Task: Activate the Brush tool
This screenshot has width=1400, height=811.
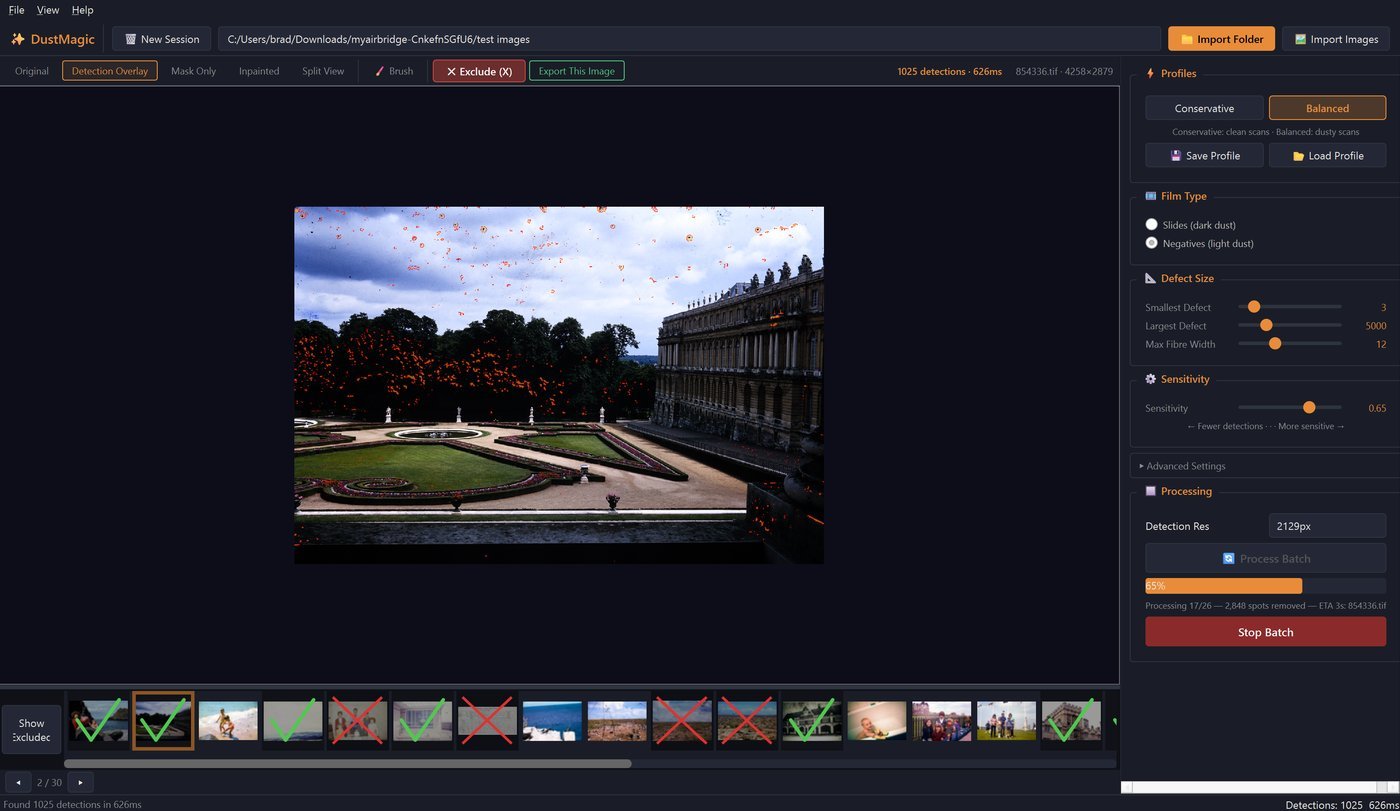Action: click(394, 71)
